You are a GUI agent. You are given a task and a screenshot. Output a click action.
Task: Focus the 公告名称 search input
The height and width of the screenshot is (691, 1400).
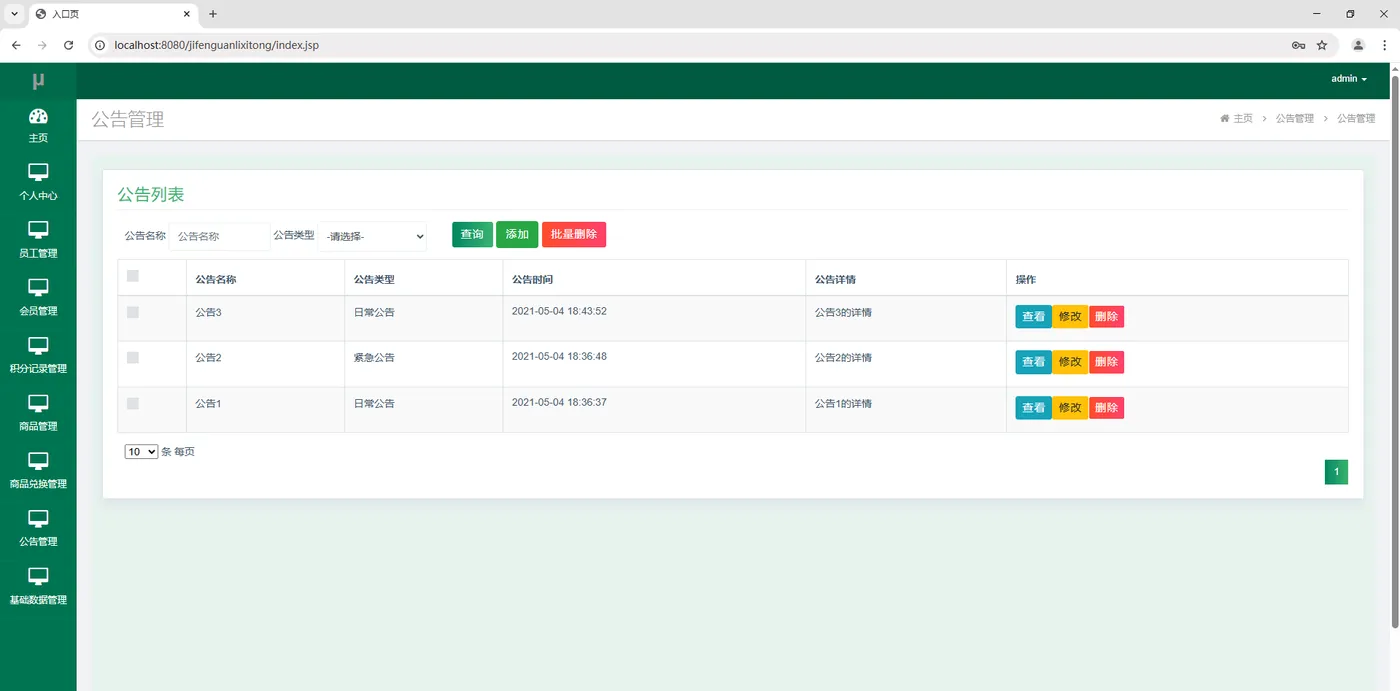coord(219,236)
